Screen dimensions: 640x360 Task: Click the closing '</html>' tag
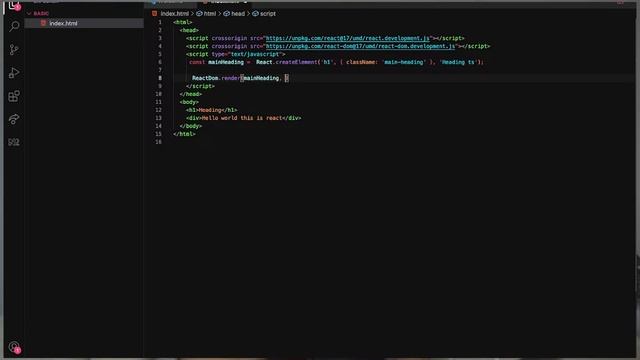pos(184,134)
